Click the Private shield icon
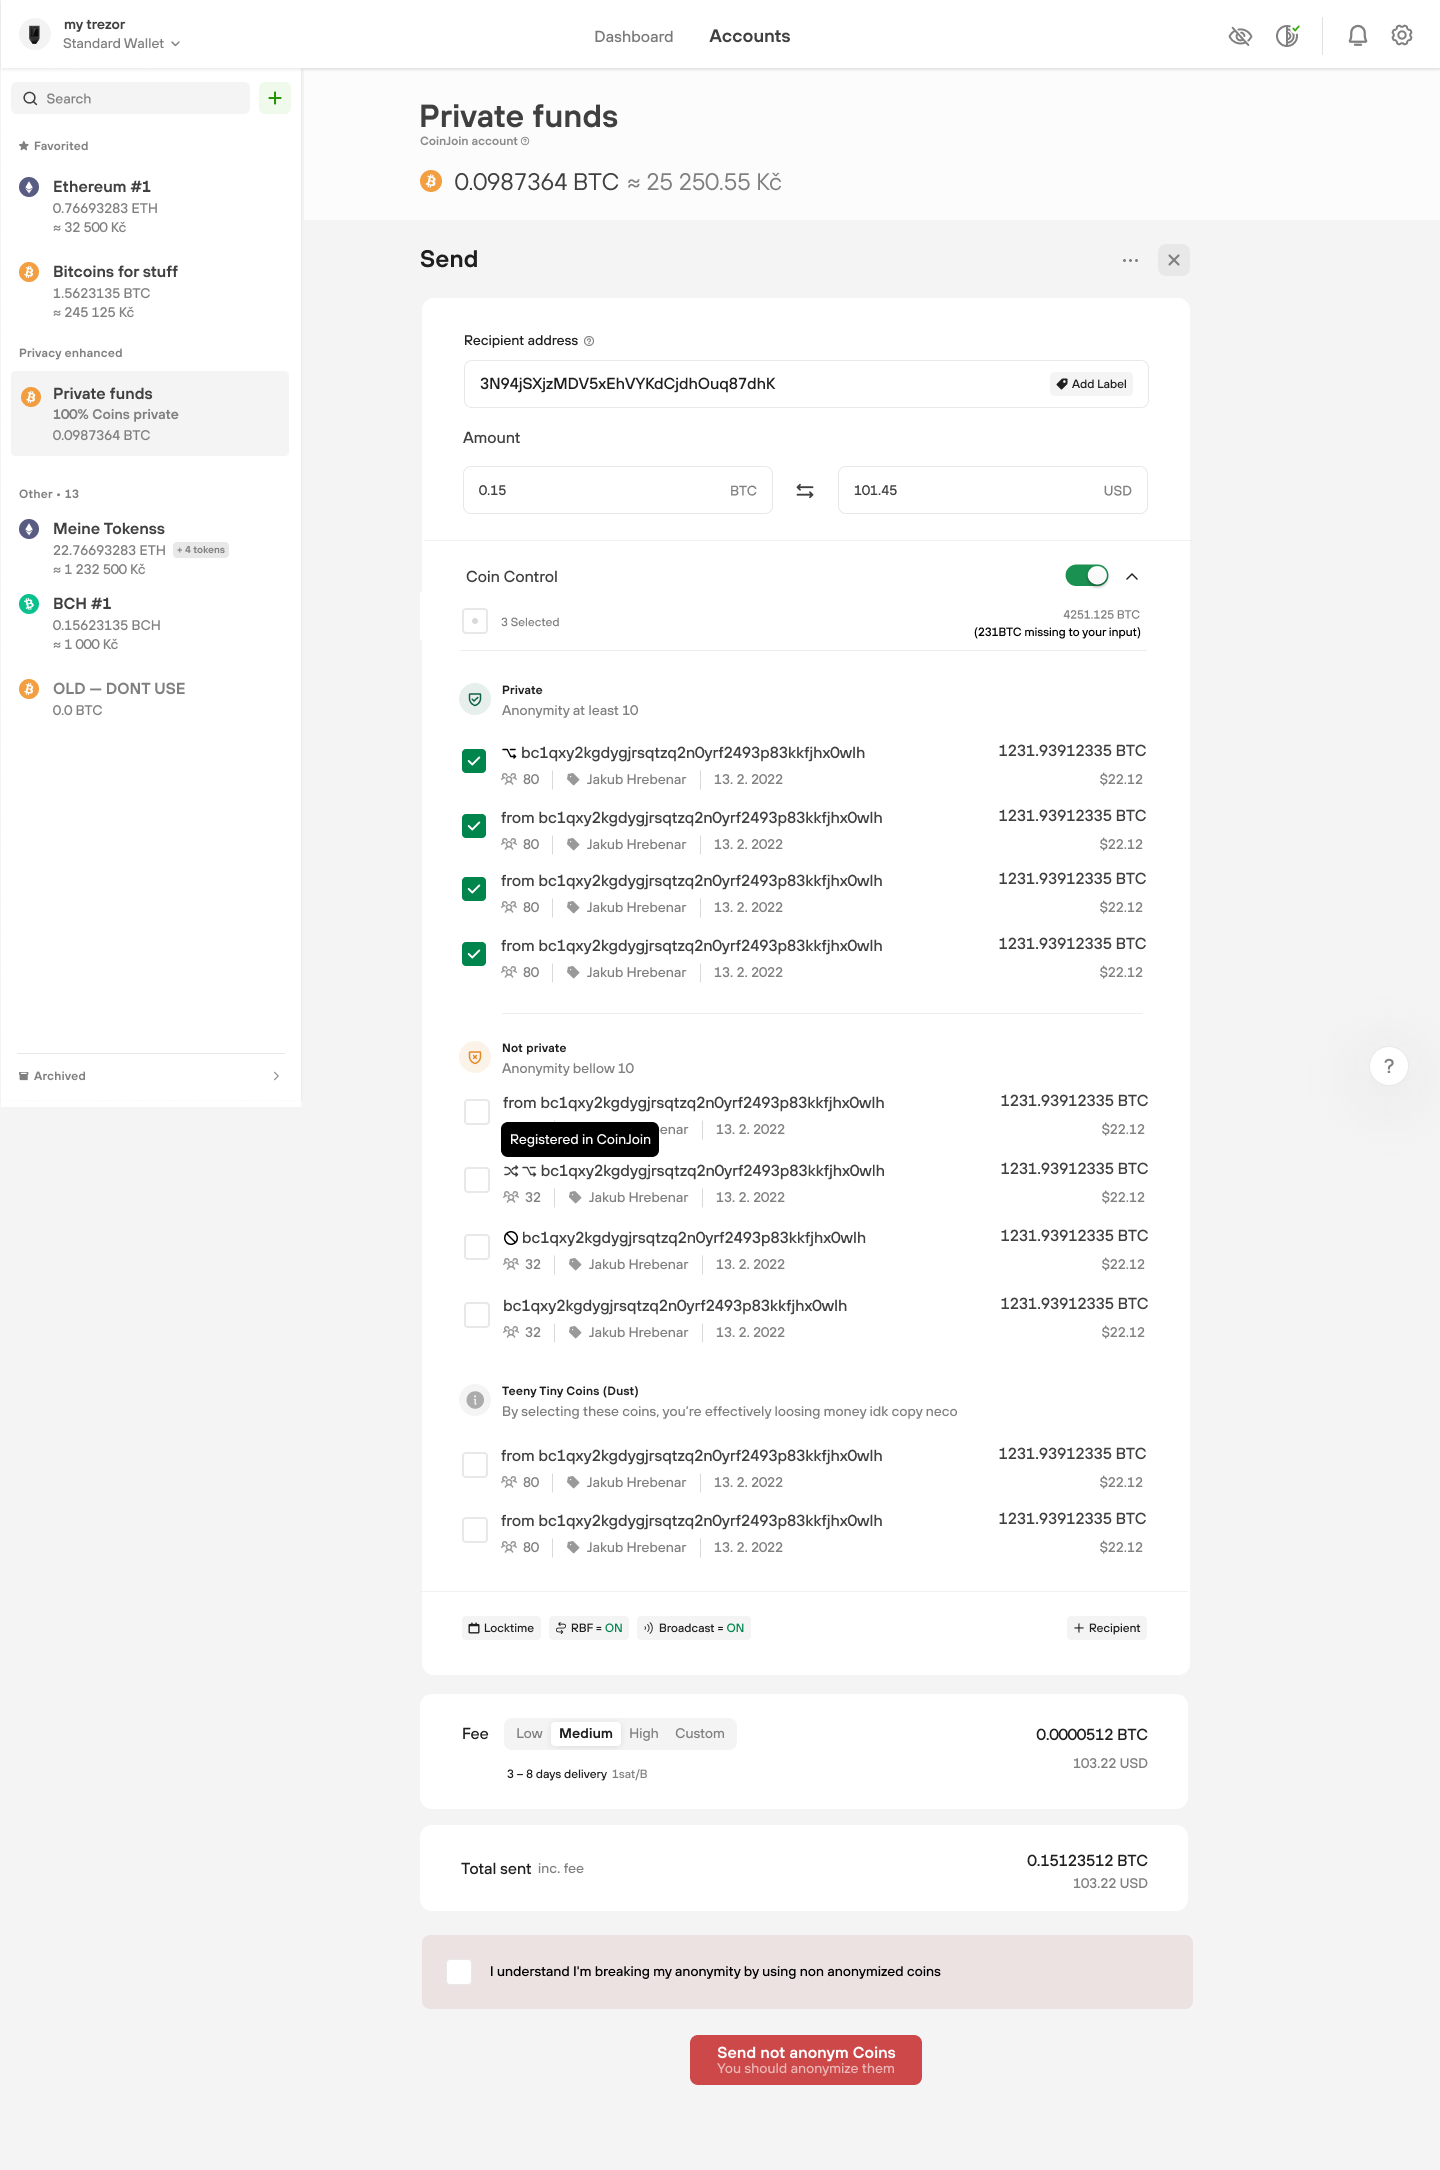The image size is (1440, 2170). [x=475, y=700]
